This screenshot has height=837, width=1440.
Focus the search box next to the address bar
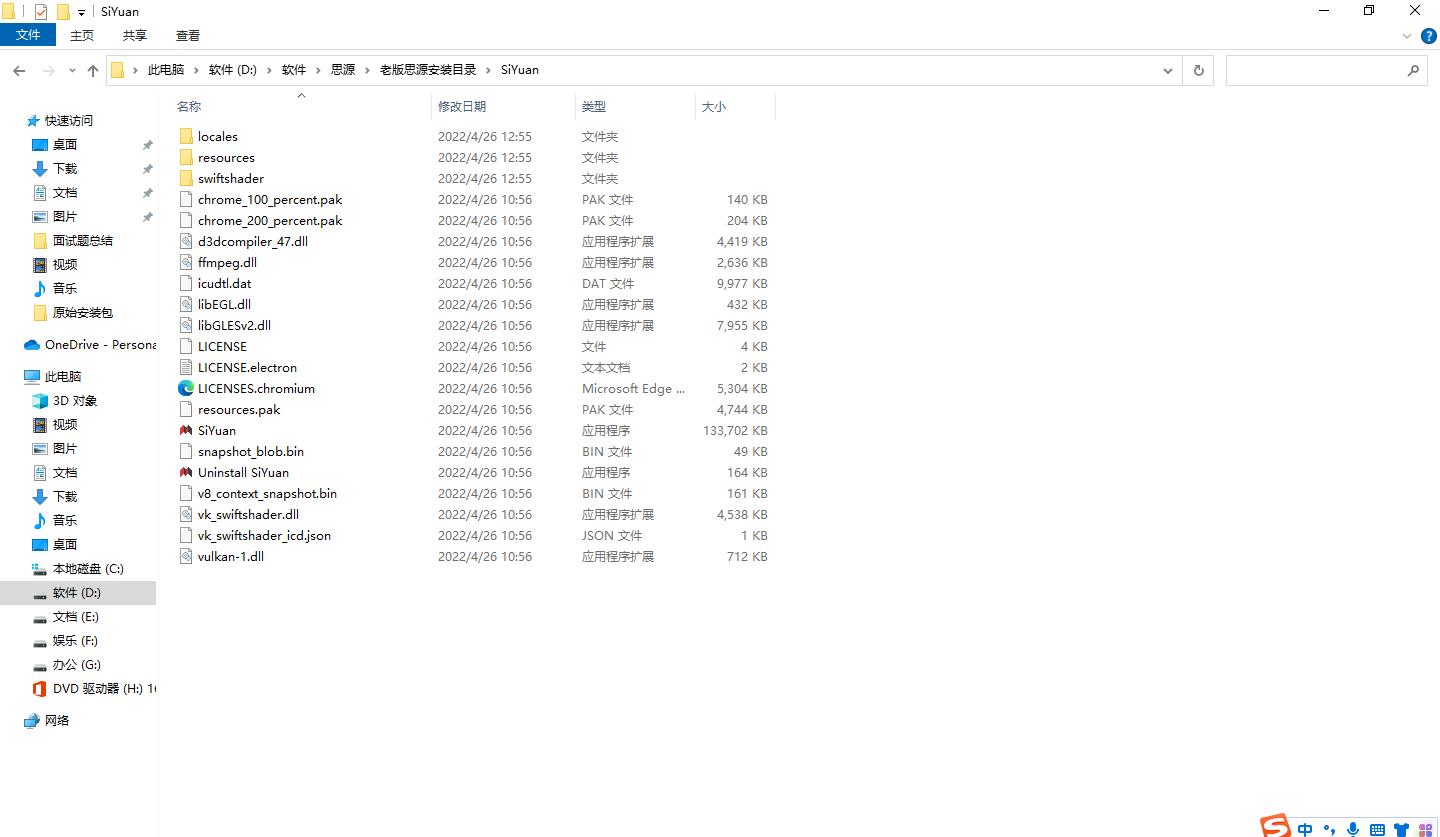pyautogui.click(x=1326, y=70)
